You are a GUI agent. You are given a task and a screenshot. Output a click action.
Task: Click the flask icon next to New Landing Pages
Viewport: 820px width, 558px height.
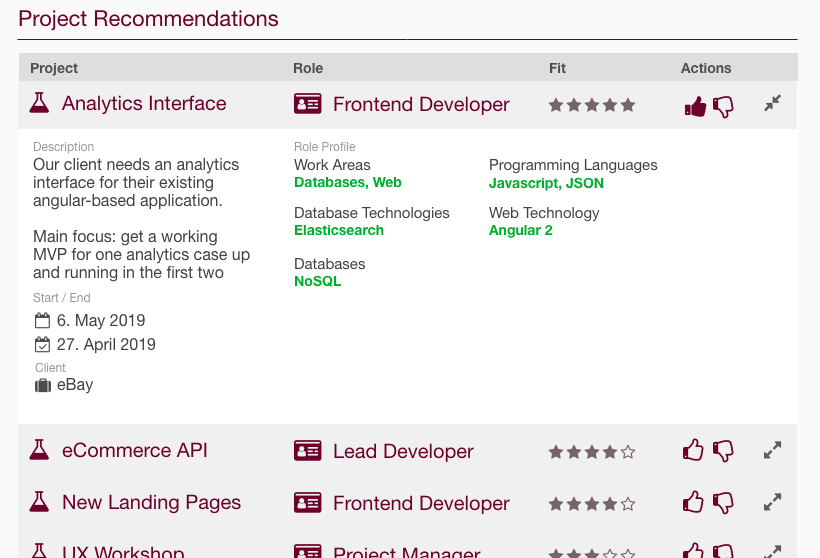[x=39, y=502]
